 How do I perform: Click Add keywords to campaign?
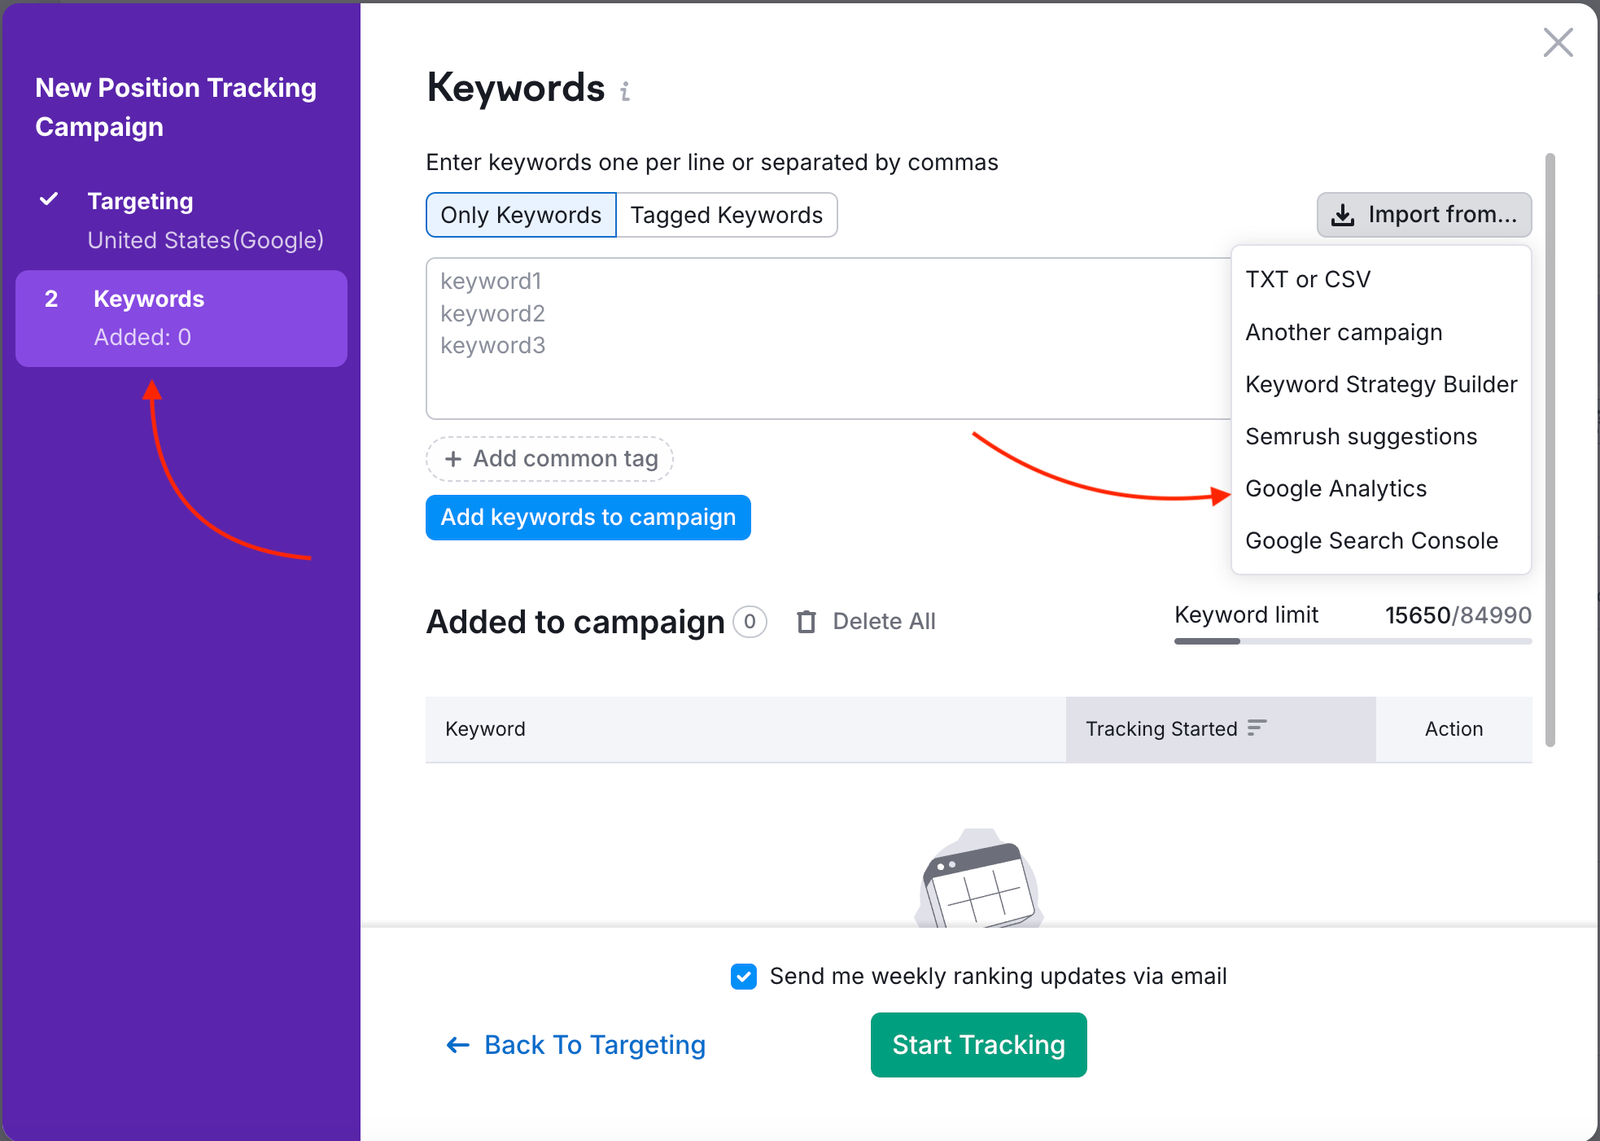(588, 517)
